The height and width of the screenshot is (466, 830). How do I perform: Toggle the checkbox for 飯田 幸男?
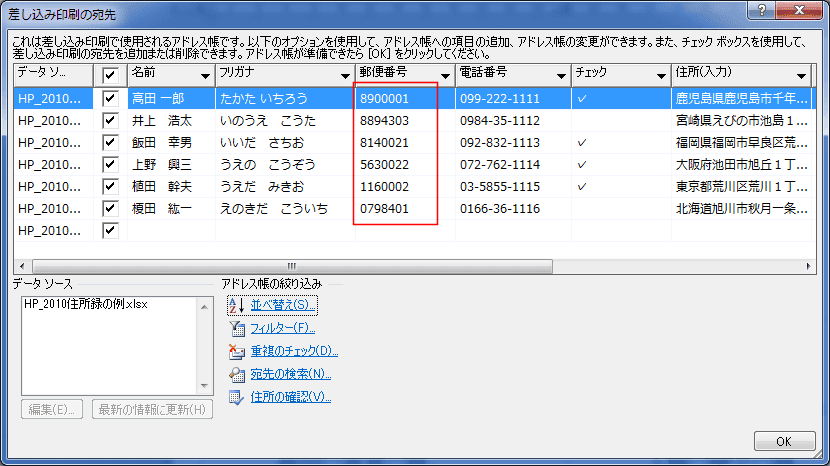point(110,142)
